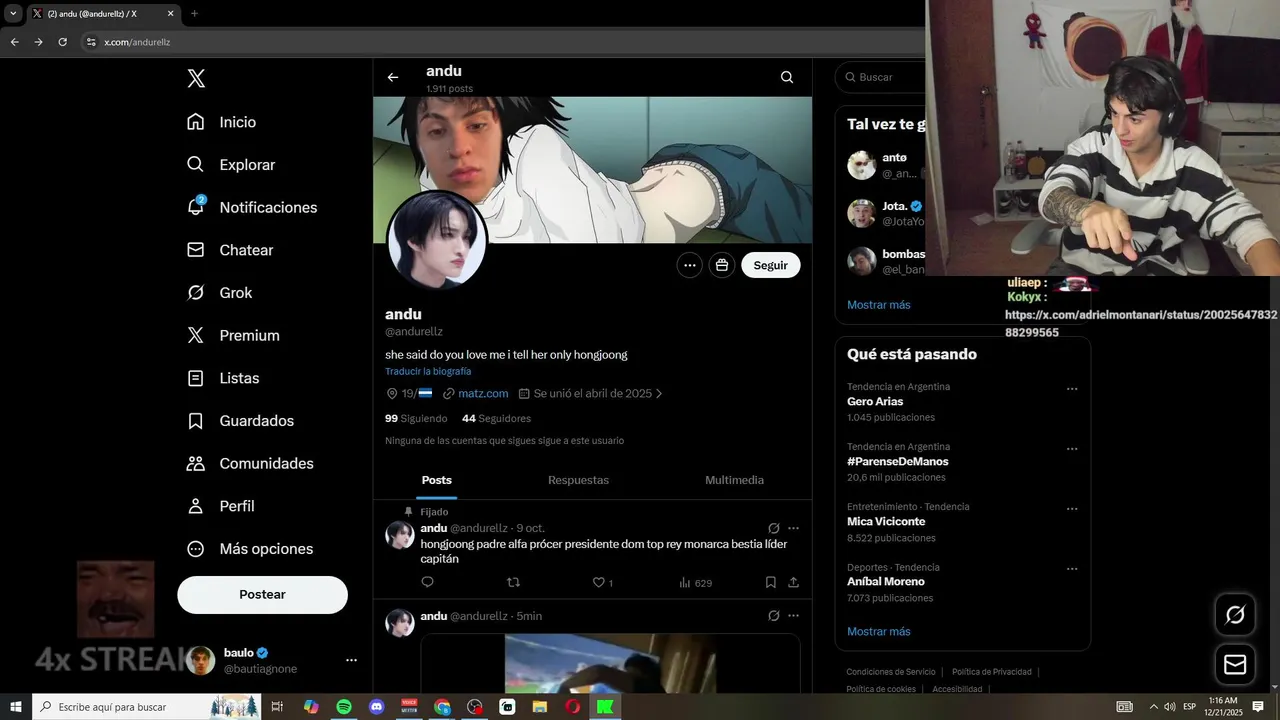Click the gift Premium icon on the profile
Screen dimensions: 1280x720
point(722,265)
